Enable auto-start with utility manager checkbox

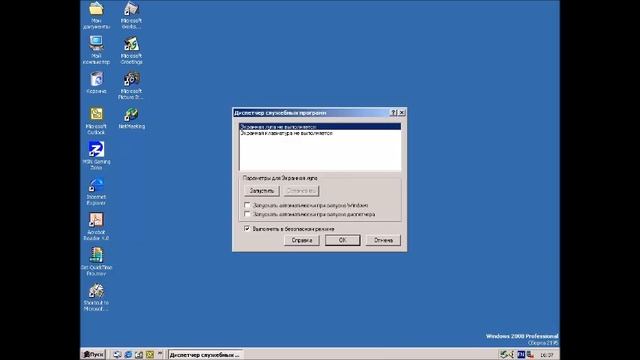[x=247, y=214]
